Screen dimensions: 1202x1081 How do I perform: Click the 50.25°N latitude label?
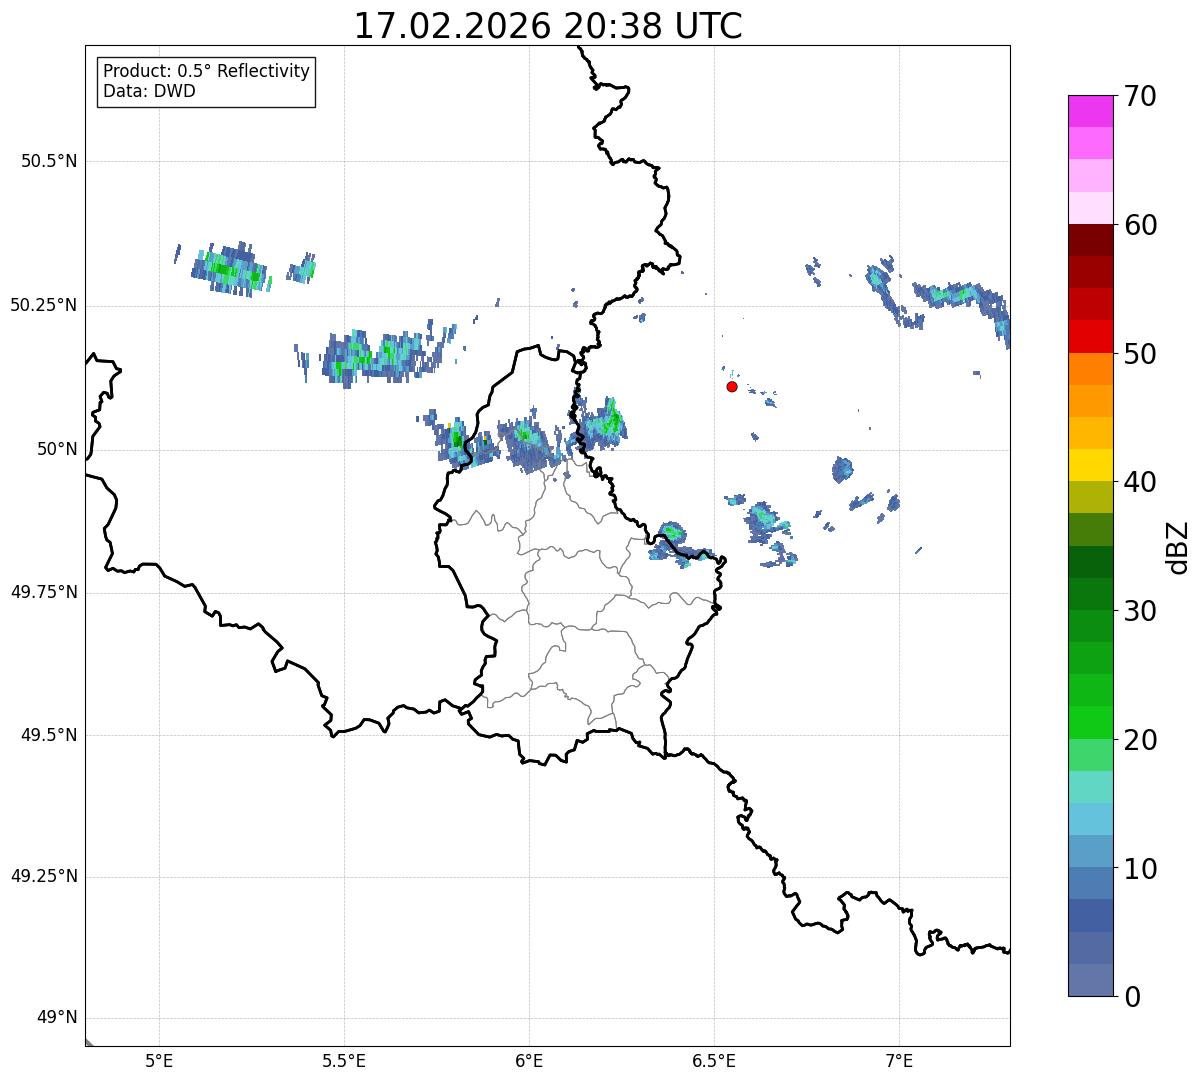tap(44, 305)
